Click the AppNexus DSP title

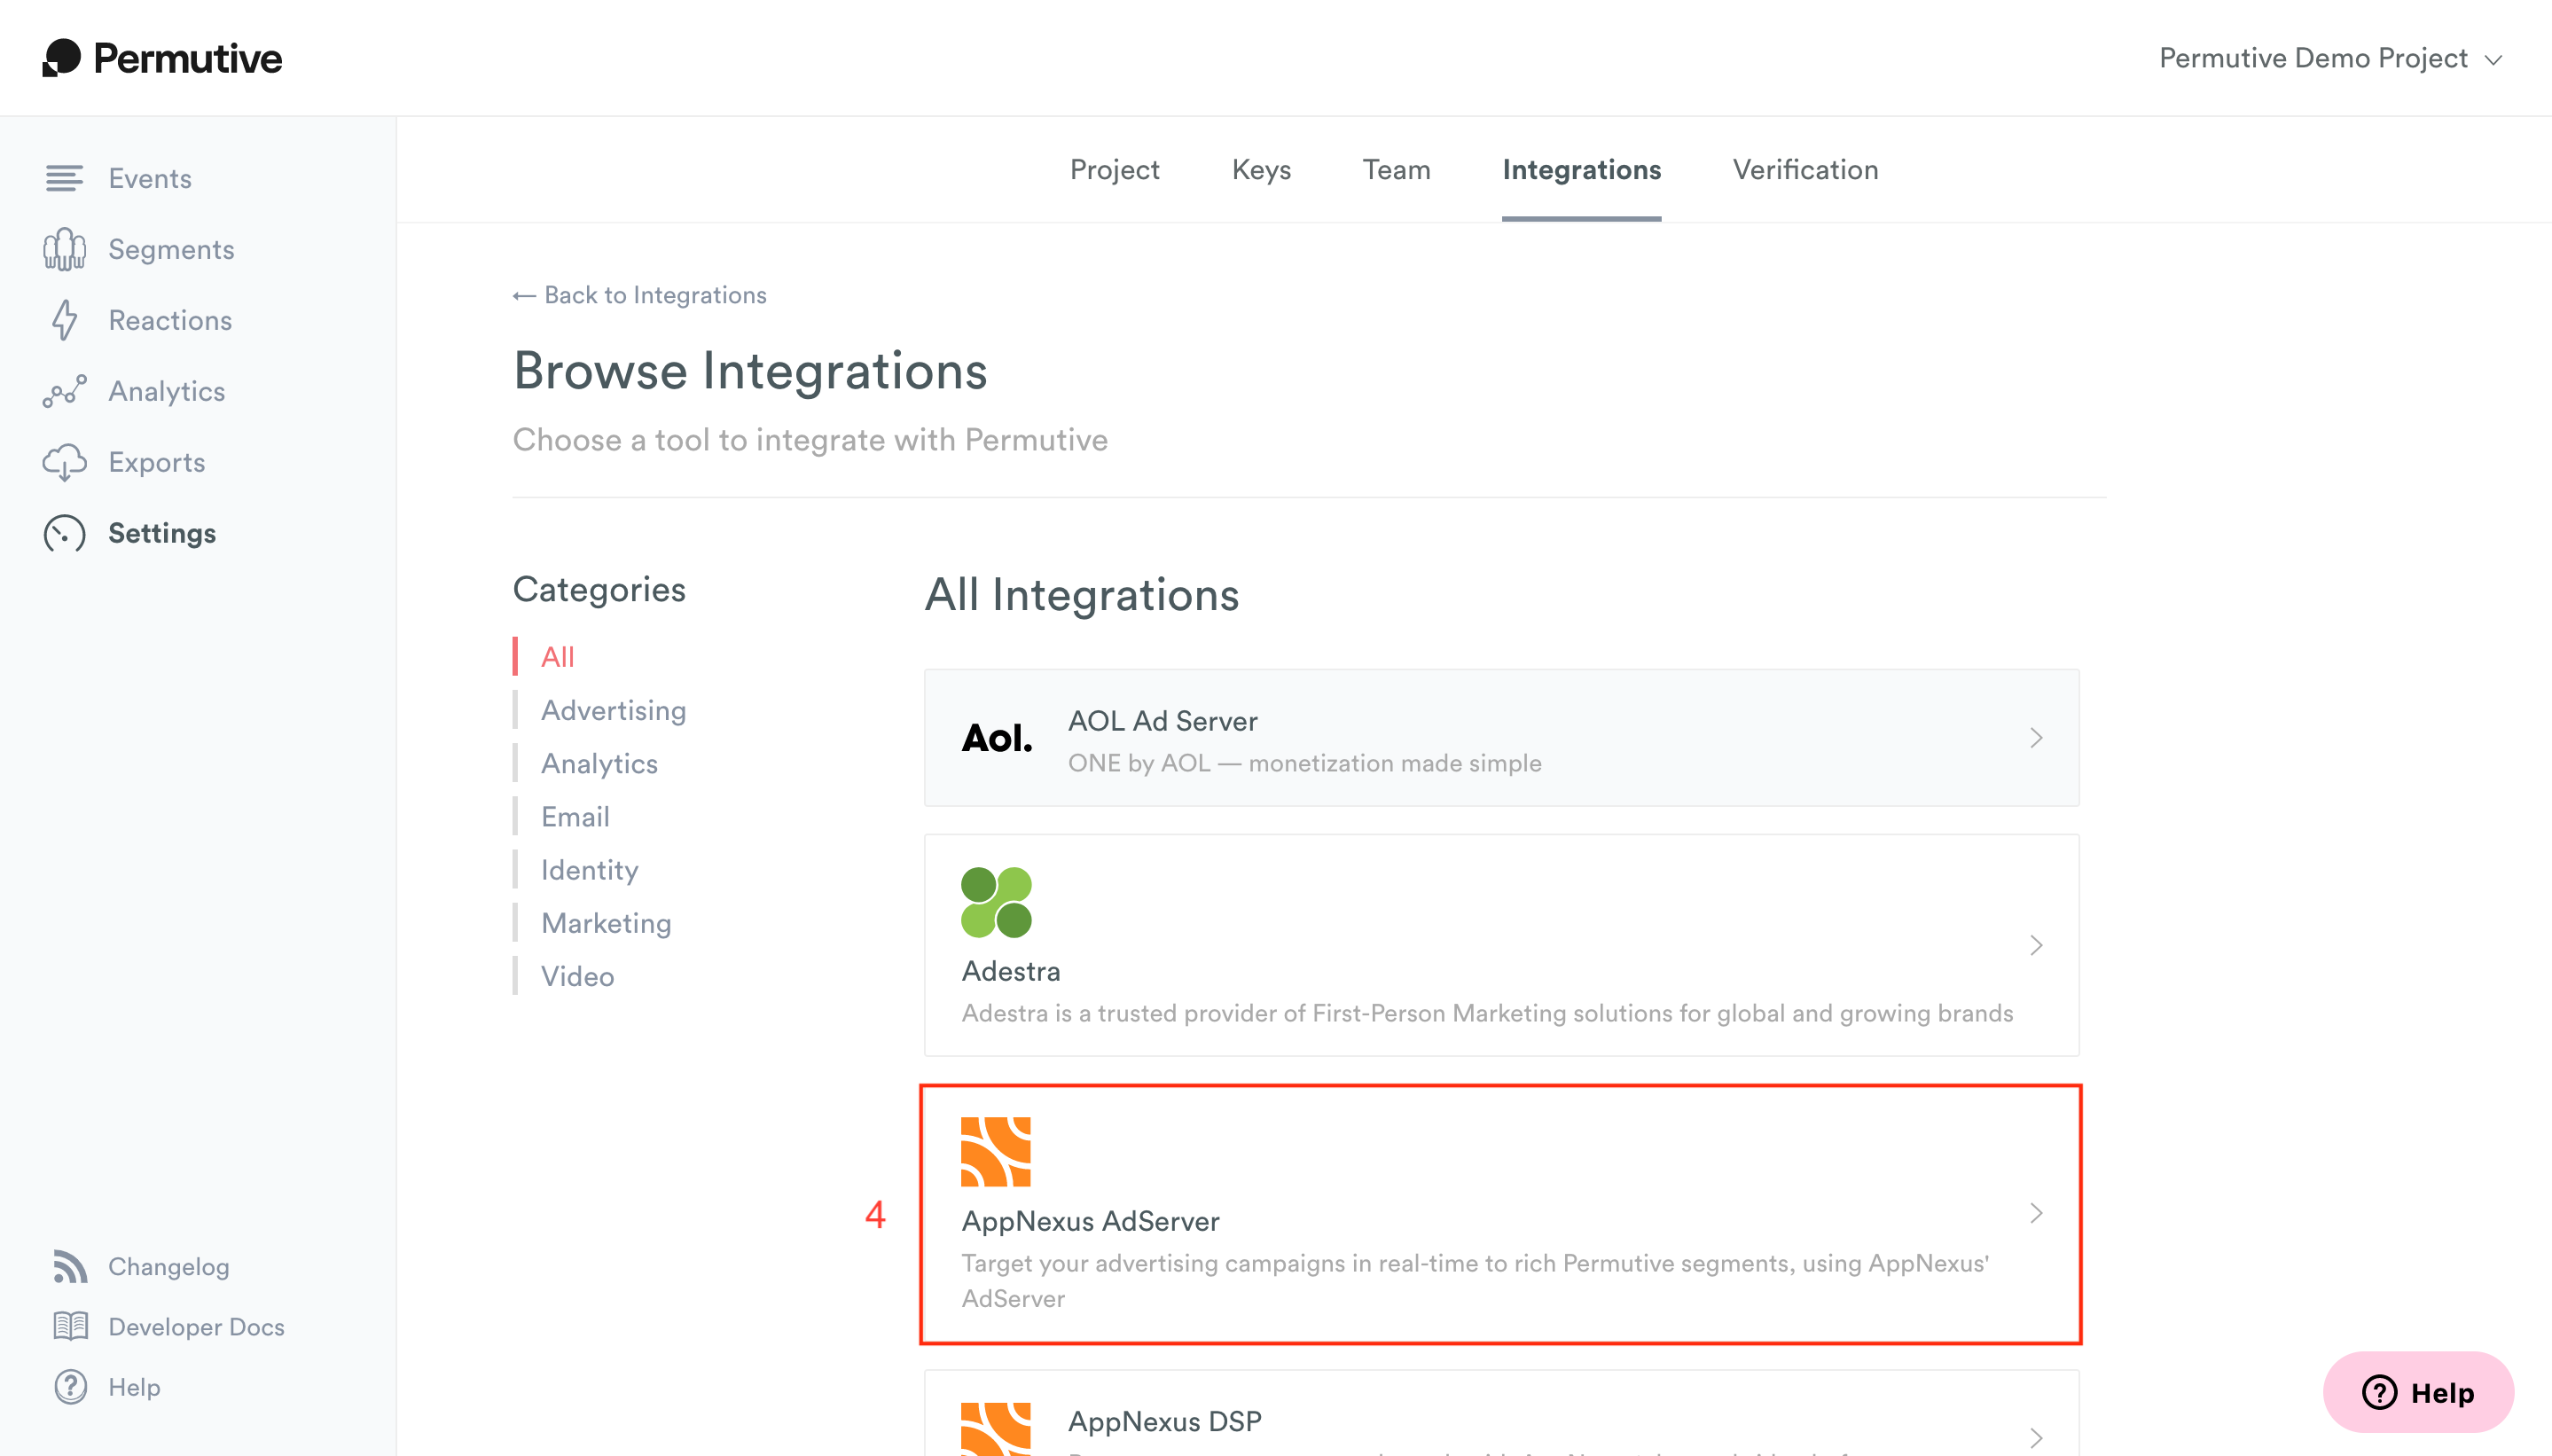pyautogui.click(x=1164, y=1421)
